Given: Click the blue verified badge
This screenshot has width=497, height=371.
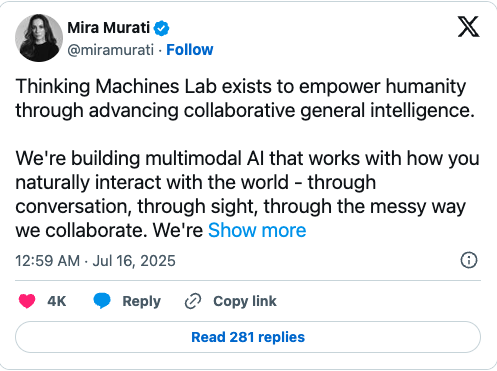Looking at the screenshot, I should click(161, 28).
